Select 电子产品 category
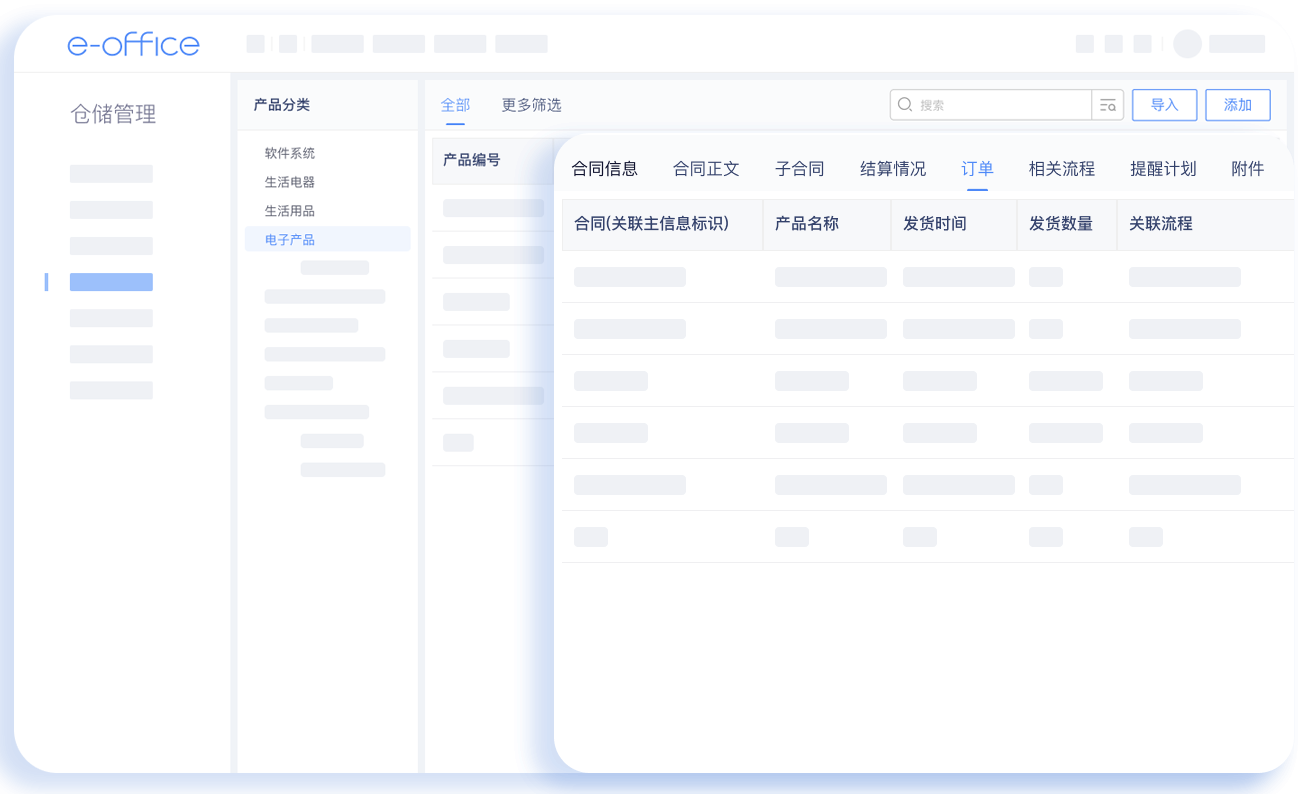Image resolution: width=1308 pixels, height=794 pixels. coord(328,239)
